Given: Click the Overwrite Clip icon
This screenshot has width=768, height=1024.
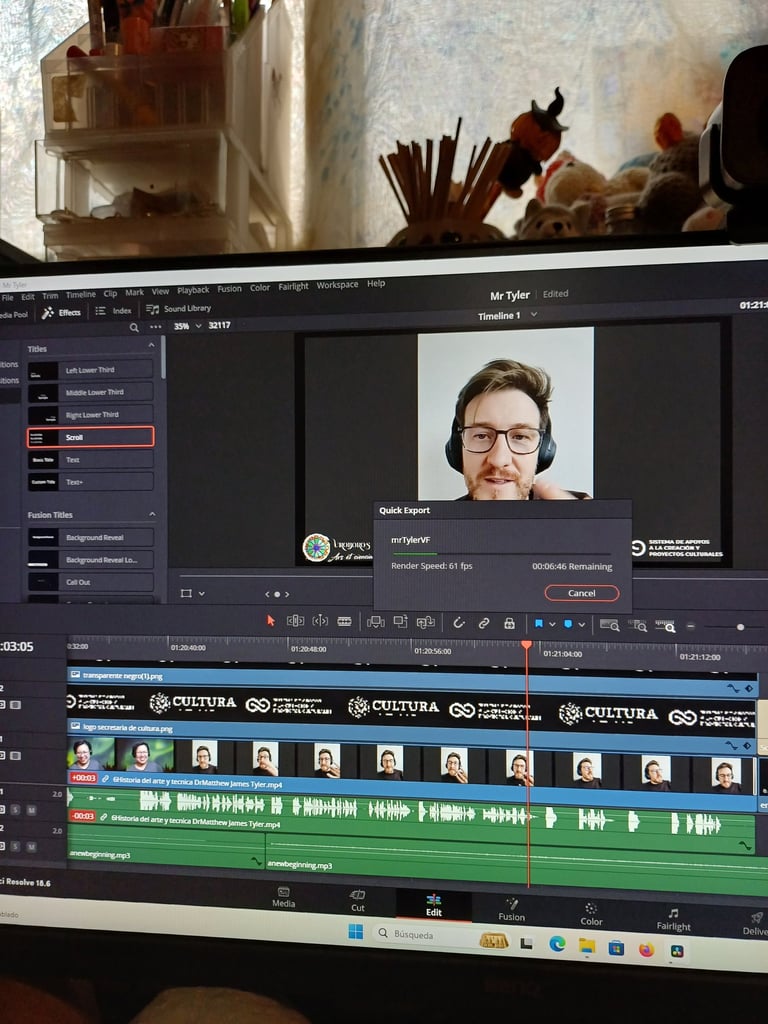Looking at the screenshot, I should point(400,622).
